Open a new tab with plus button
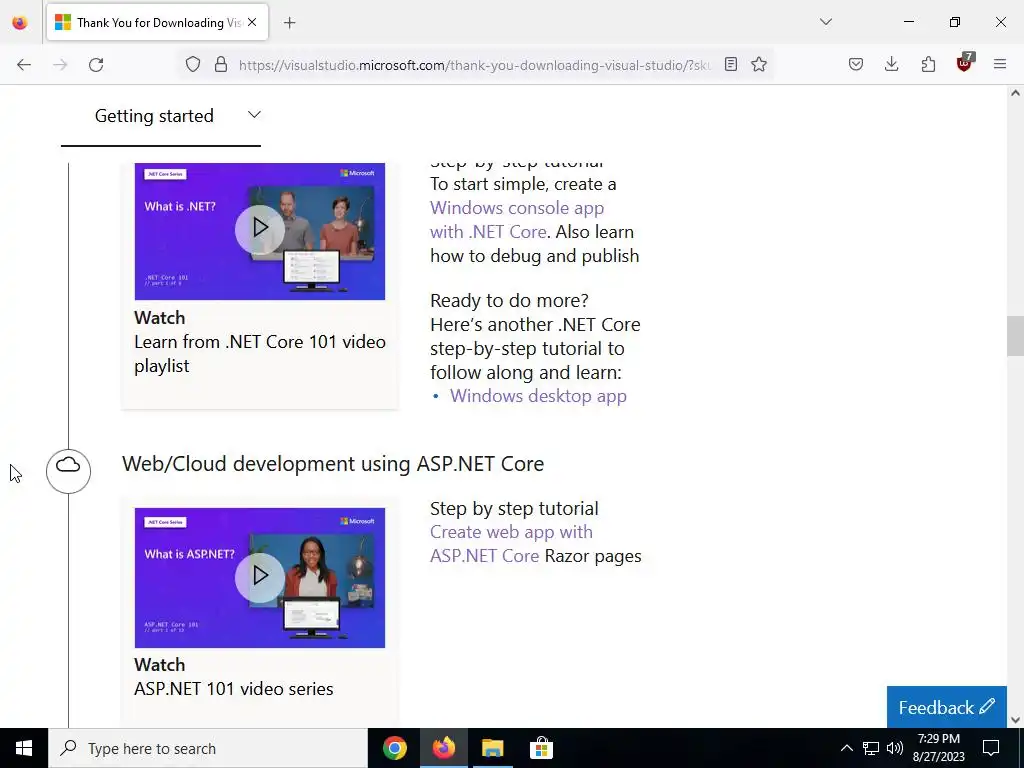Viewport: 1024px width, 768px height. [289, 23]
